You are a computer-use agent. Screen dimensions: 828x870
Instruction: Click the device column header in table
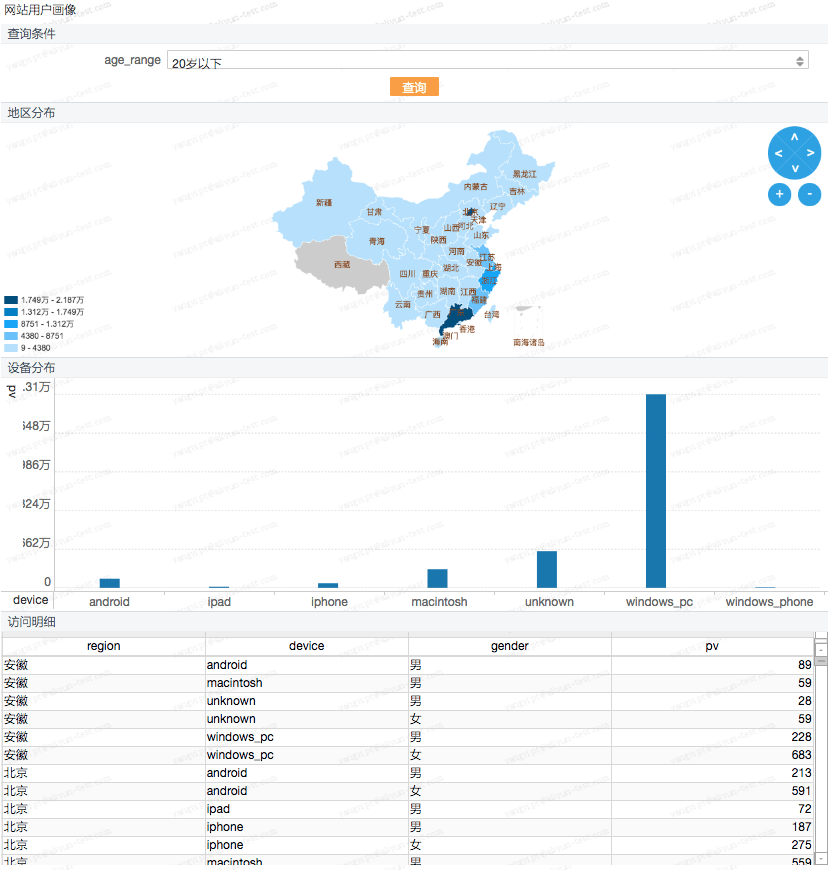[306, 646]
